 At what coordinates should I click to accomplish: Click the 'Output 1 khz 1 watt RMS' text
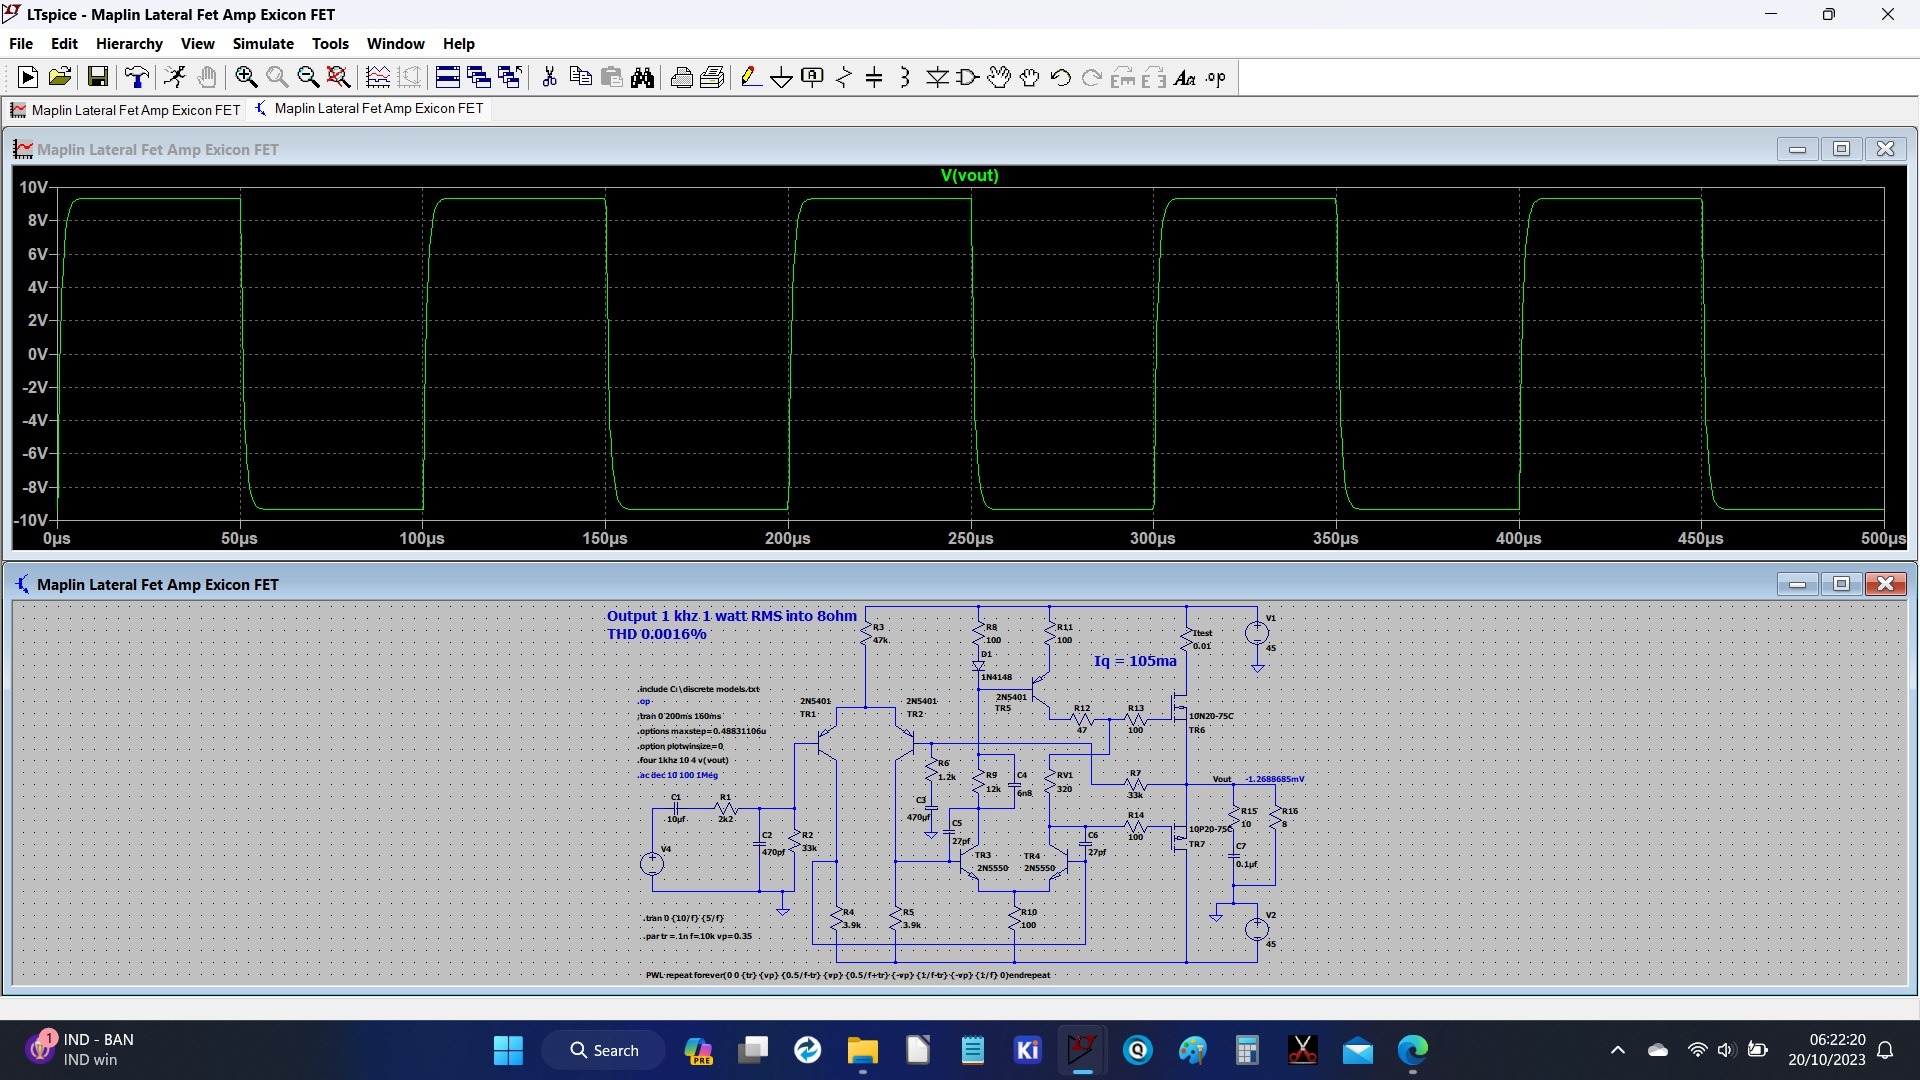732,616
